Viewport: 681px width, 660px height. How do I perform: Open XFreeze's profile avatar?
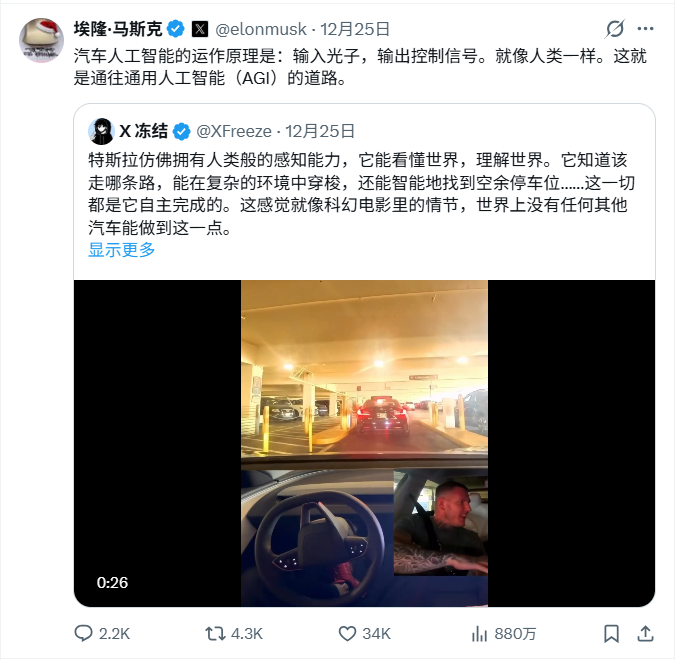[x=101, y=131]
